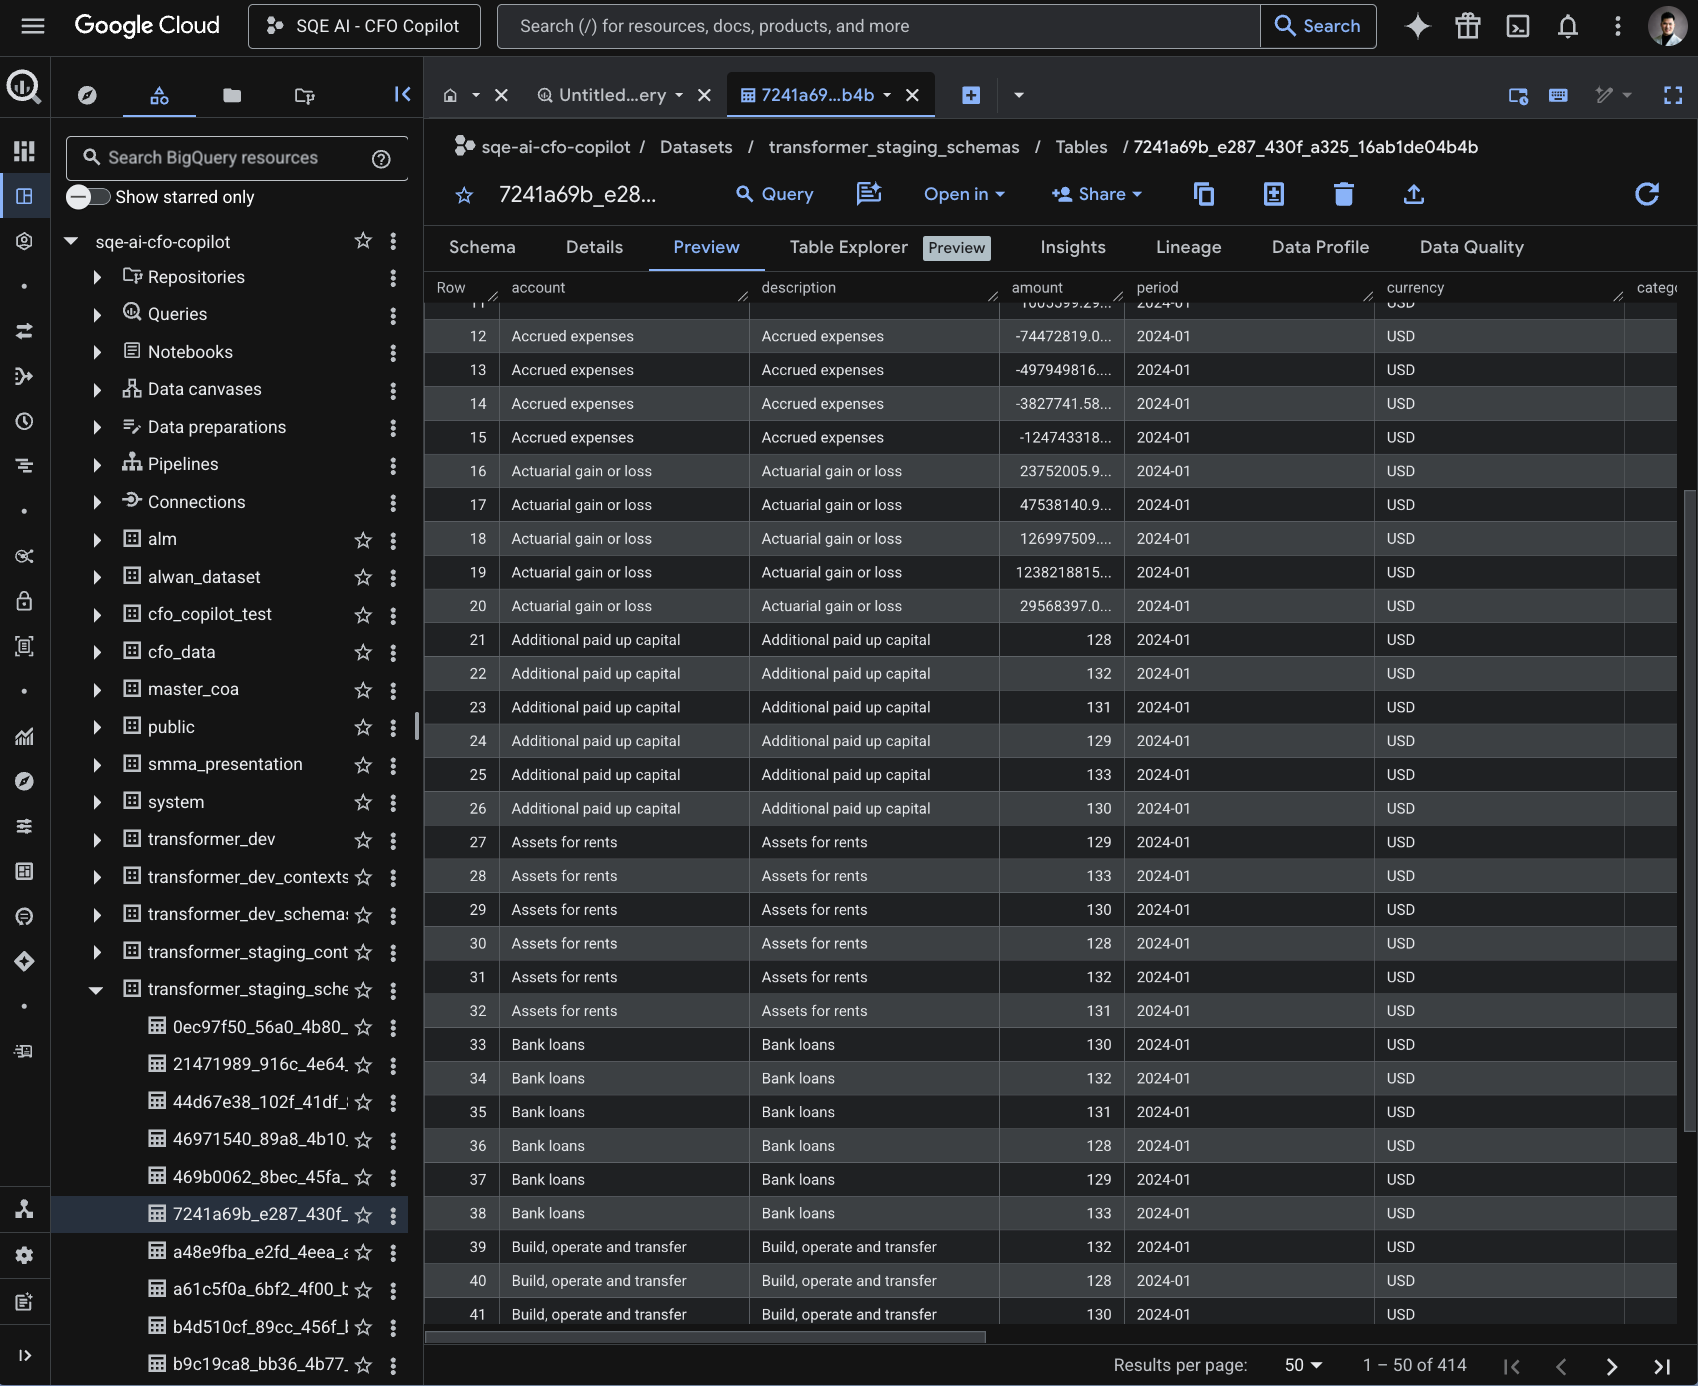Click the export upload icon
The height and width of the screenshot is (1386, 1698).
pyautogui.click(x=1413, y=194)
